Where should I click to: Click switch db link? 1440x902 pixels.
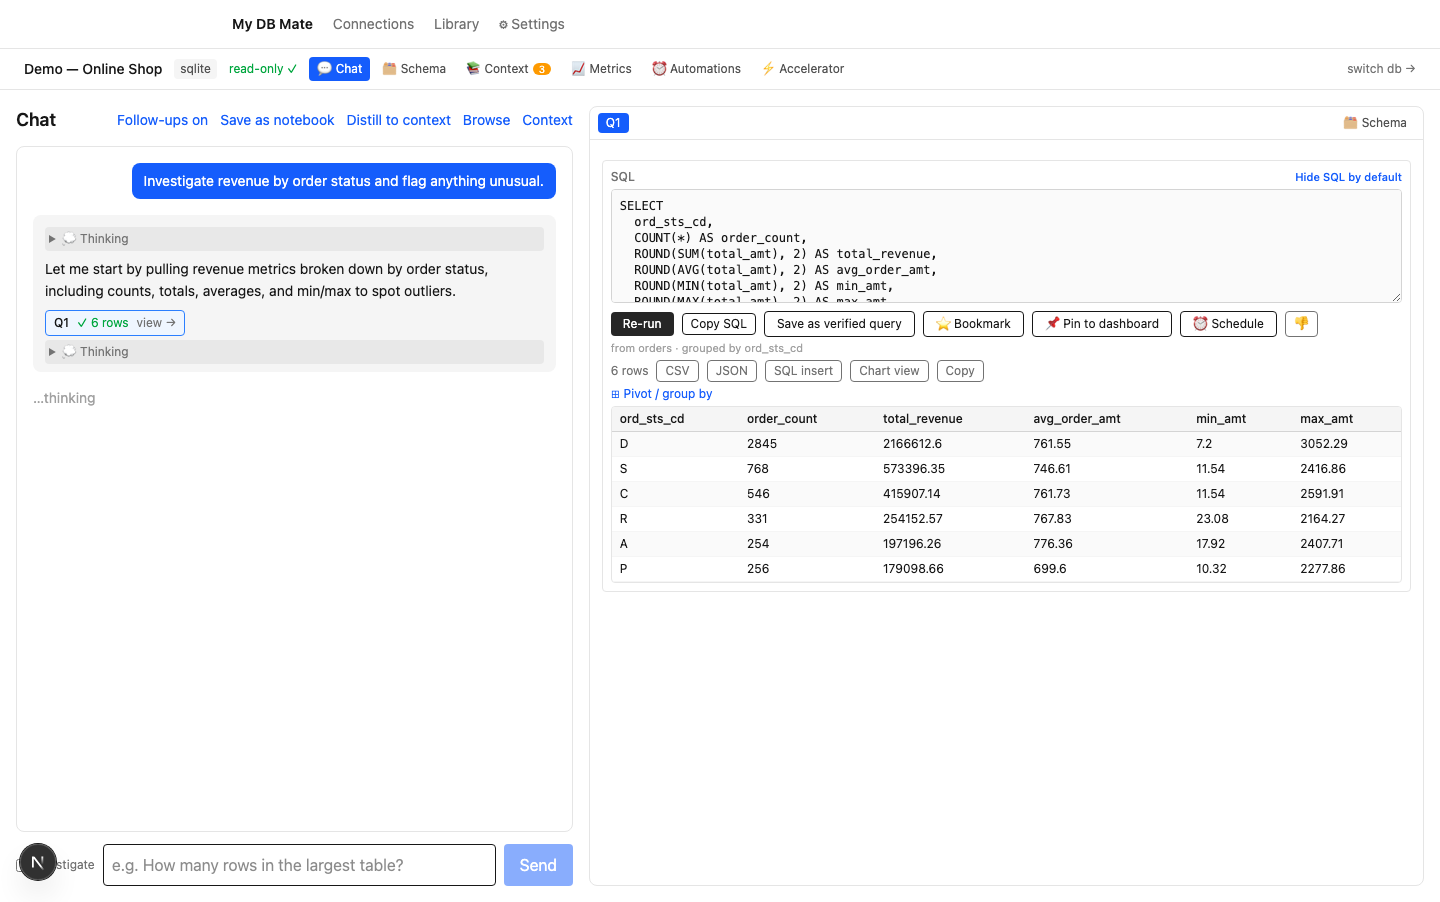click(x=1381, y=69)
